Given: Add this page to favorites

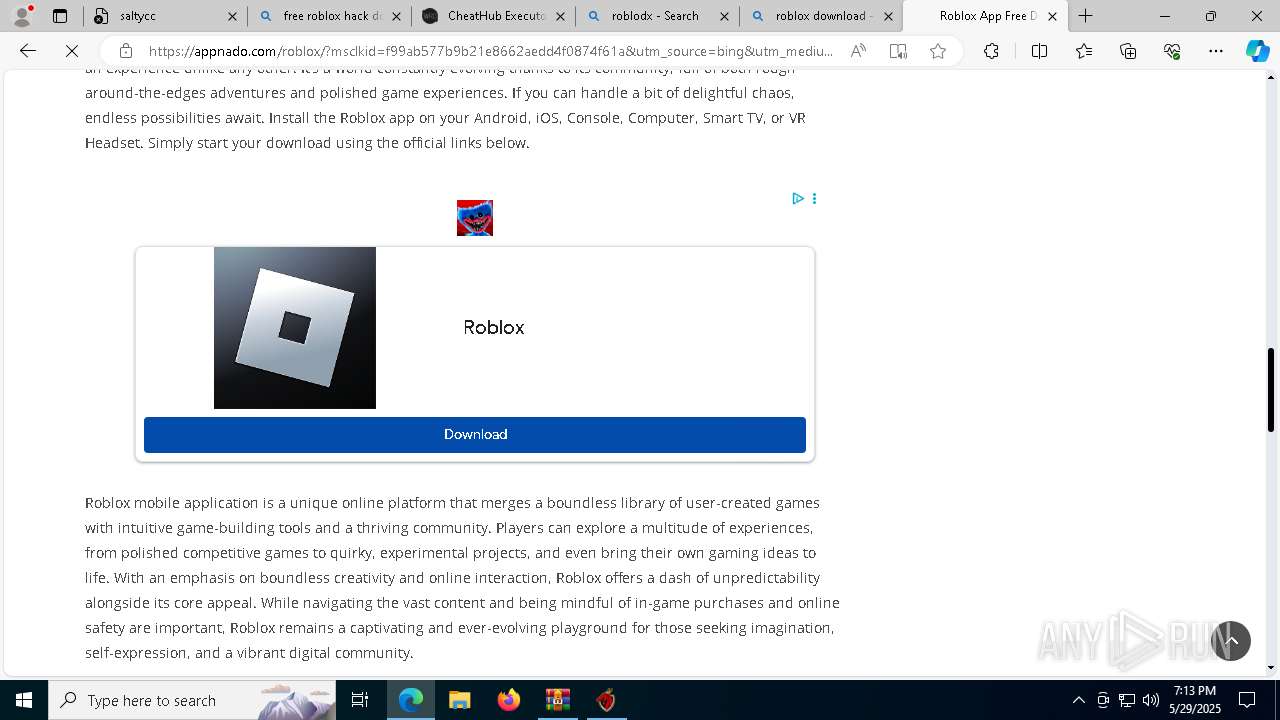Looking at the screenshot, I should [937, 51].
